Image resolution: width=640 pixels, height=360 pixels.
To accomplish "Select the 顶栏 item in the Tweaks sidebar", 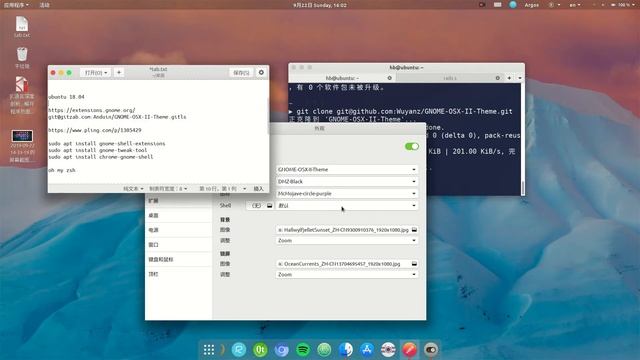I will [178, 274].
